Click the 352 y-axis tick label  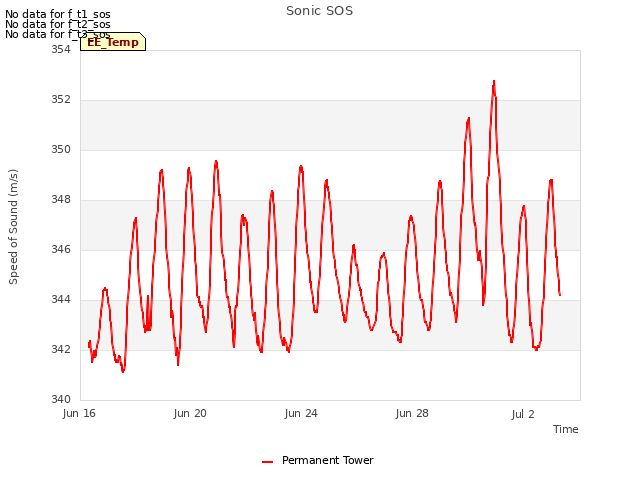[61, 100]
